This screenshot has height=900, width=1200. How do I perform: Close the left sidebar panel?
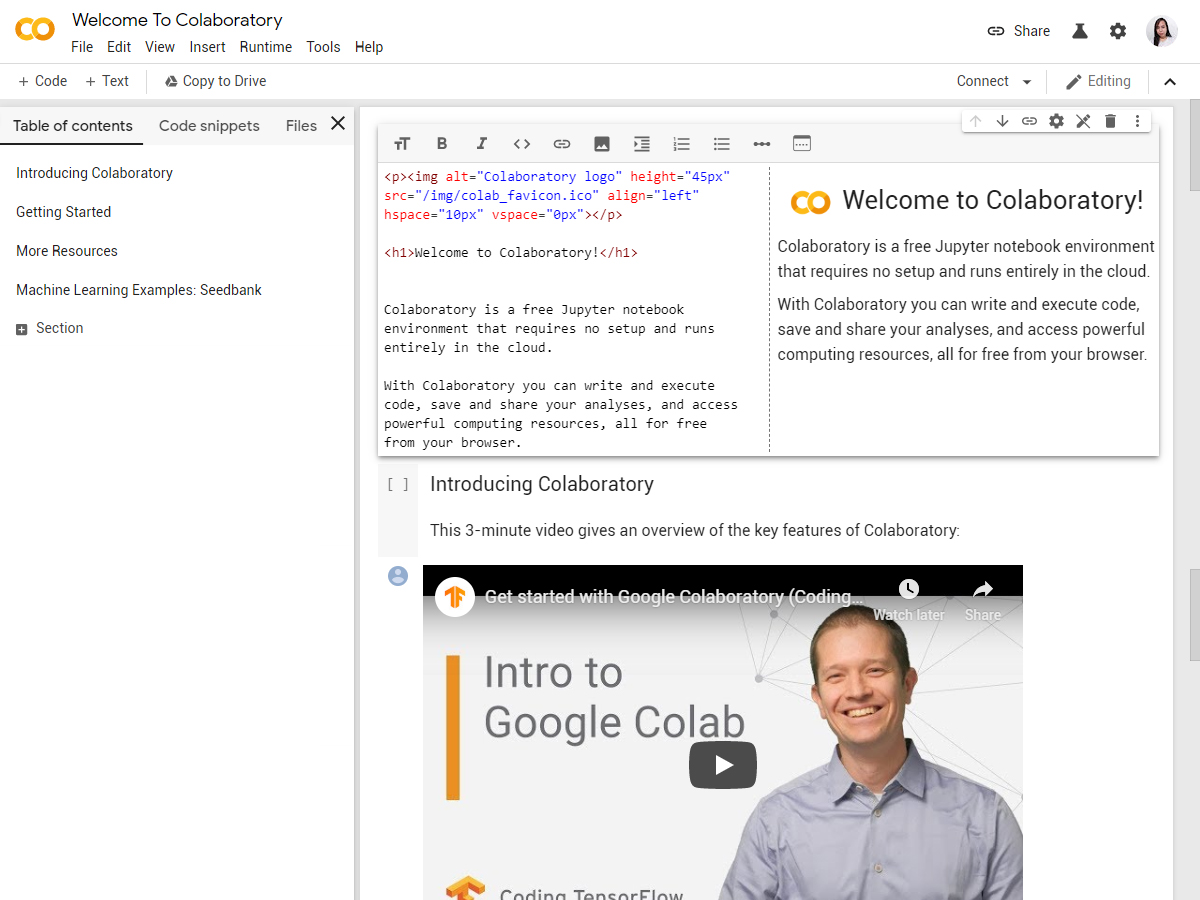point(338,123)
